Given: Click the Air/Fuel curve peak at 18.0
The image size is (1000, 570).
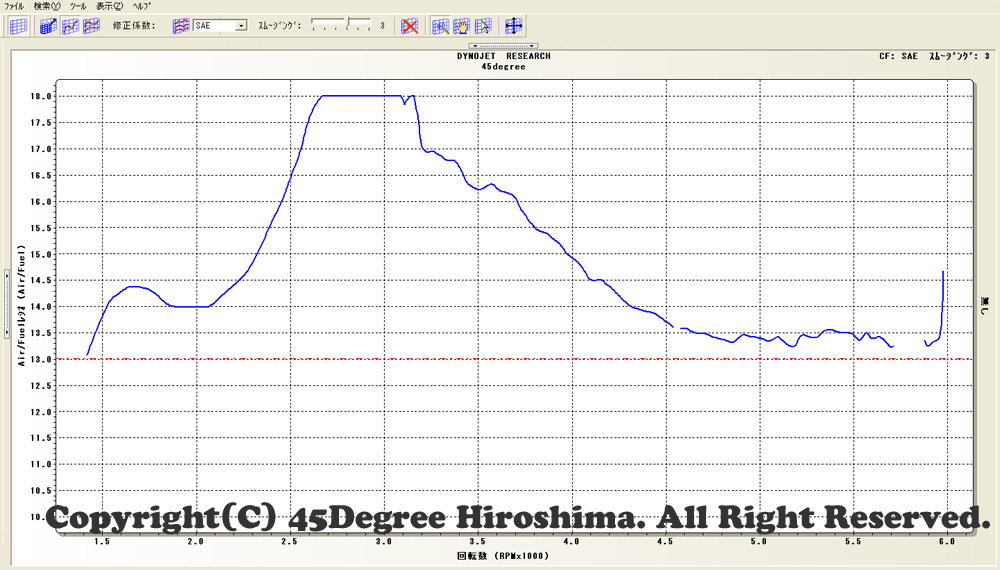Looking at the screenshot, I should tap(360, 96).
